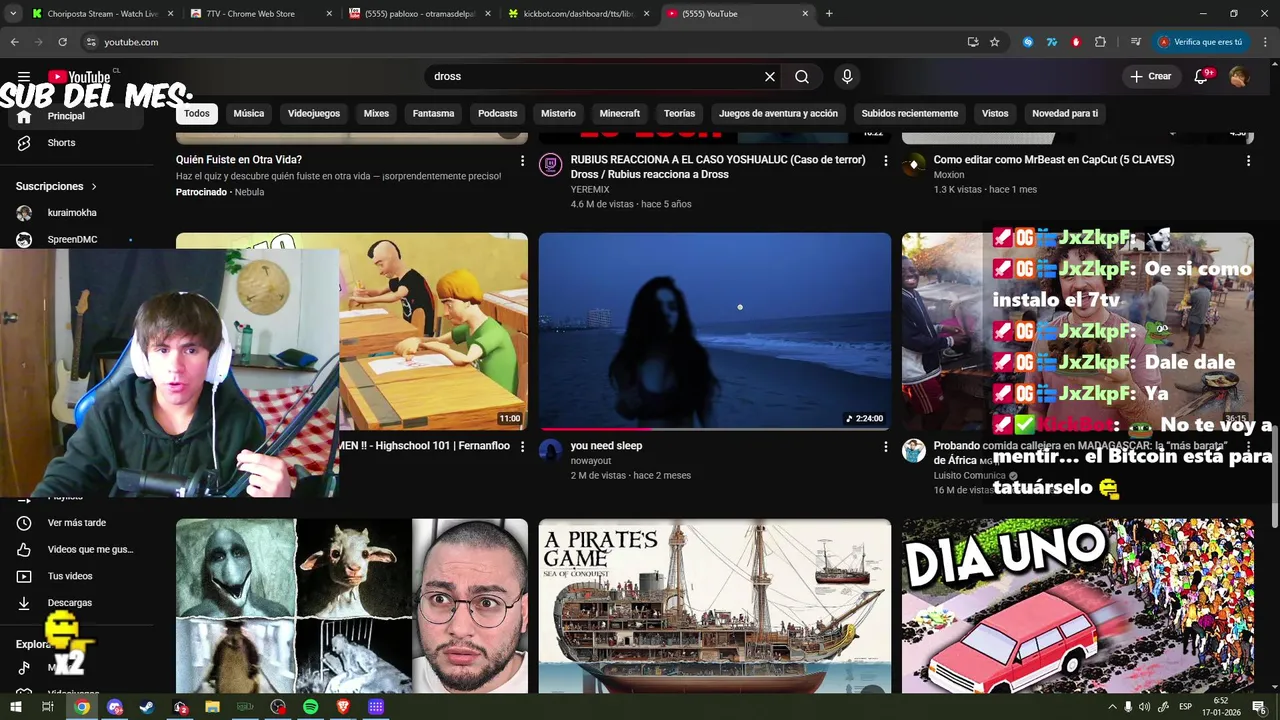
Task: Select the Mixes filter chip
Action: (x=376, y=113)
